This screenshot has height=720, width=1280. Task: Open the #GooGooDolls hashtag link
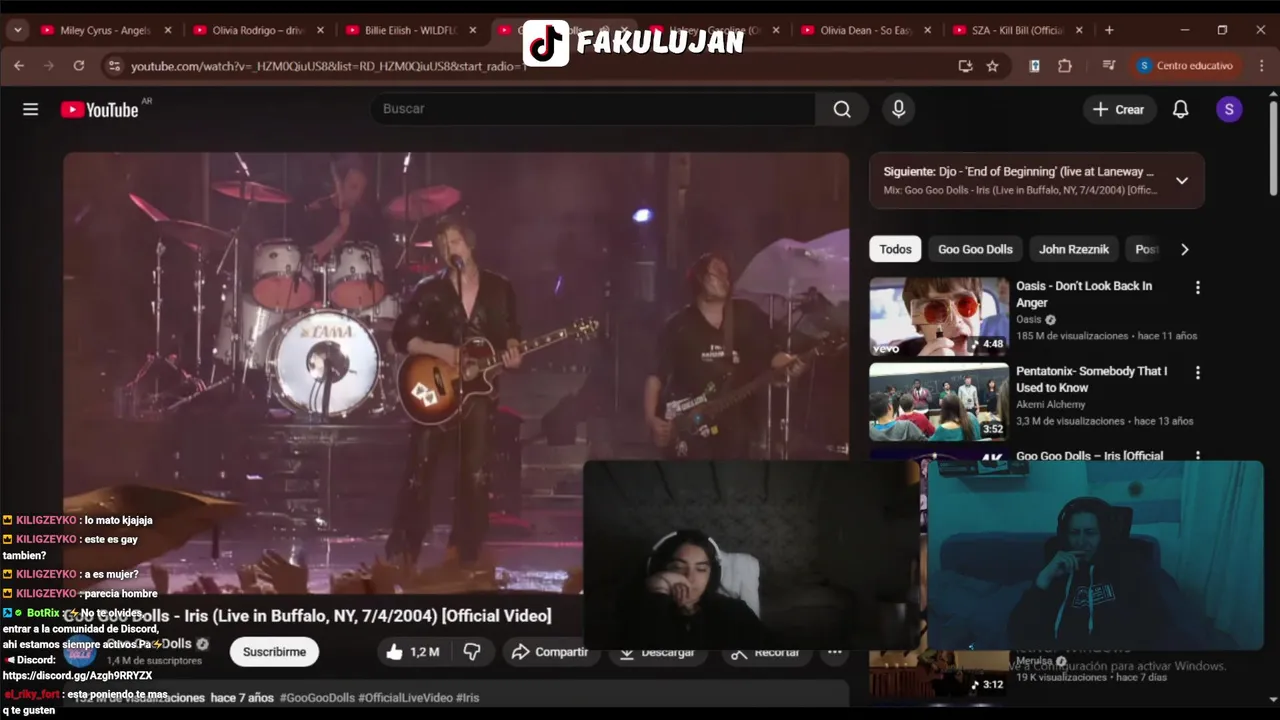(x=317, y=697)
